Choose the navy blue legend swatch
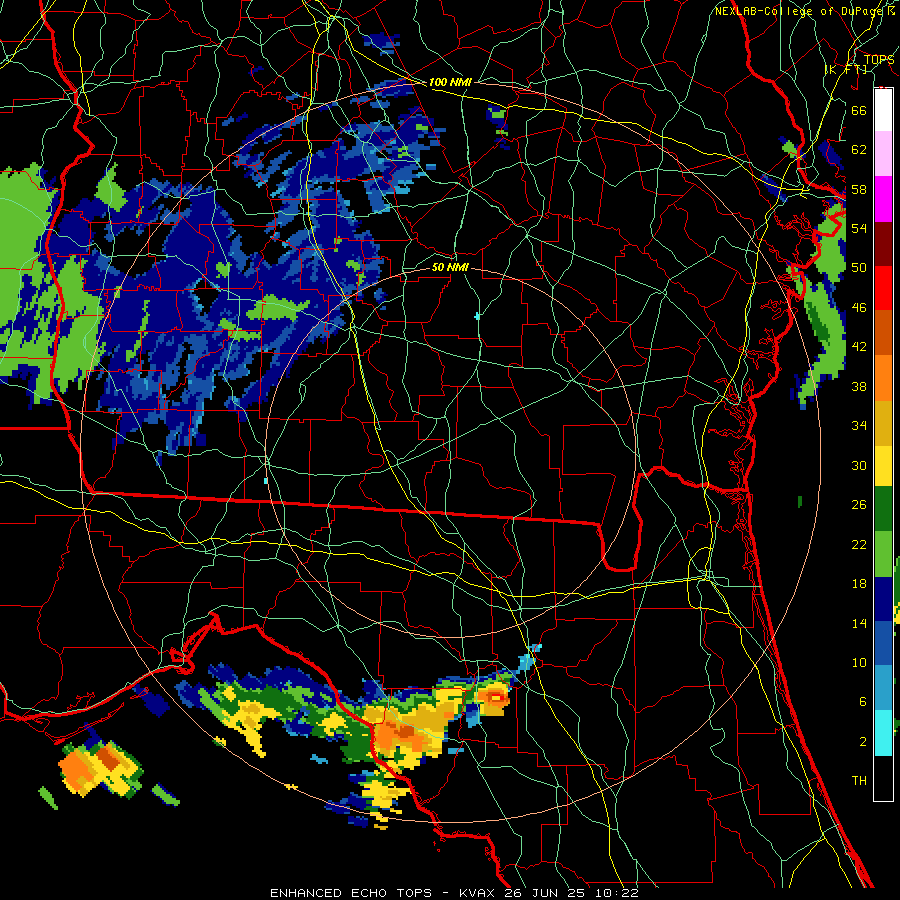The width and height of the screenshot is (900, 900). coord(883,599)
